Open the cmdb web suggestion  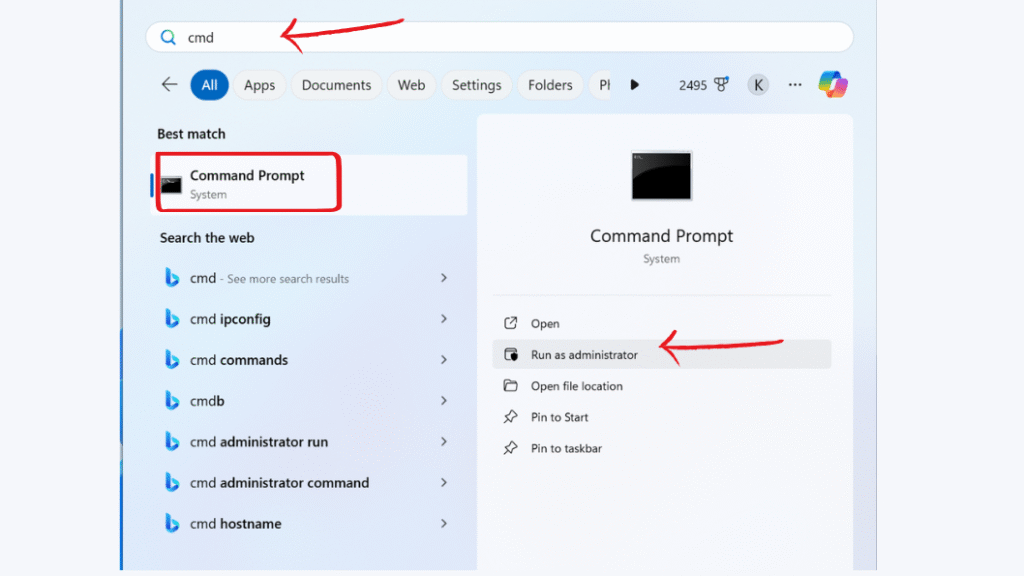[x=307, y=400]
